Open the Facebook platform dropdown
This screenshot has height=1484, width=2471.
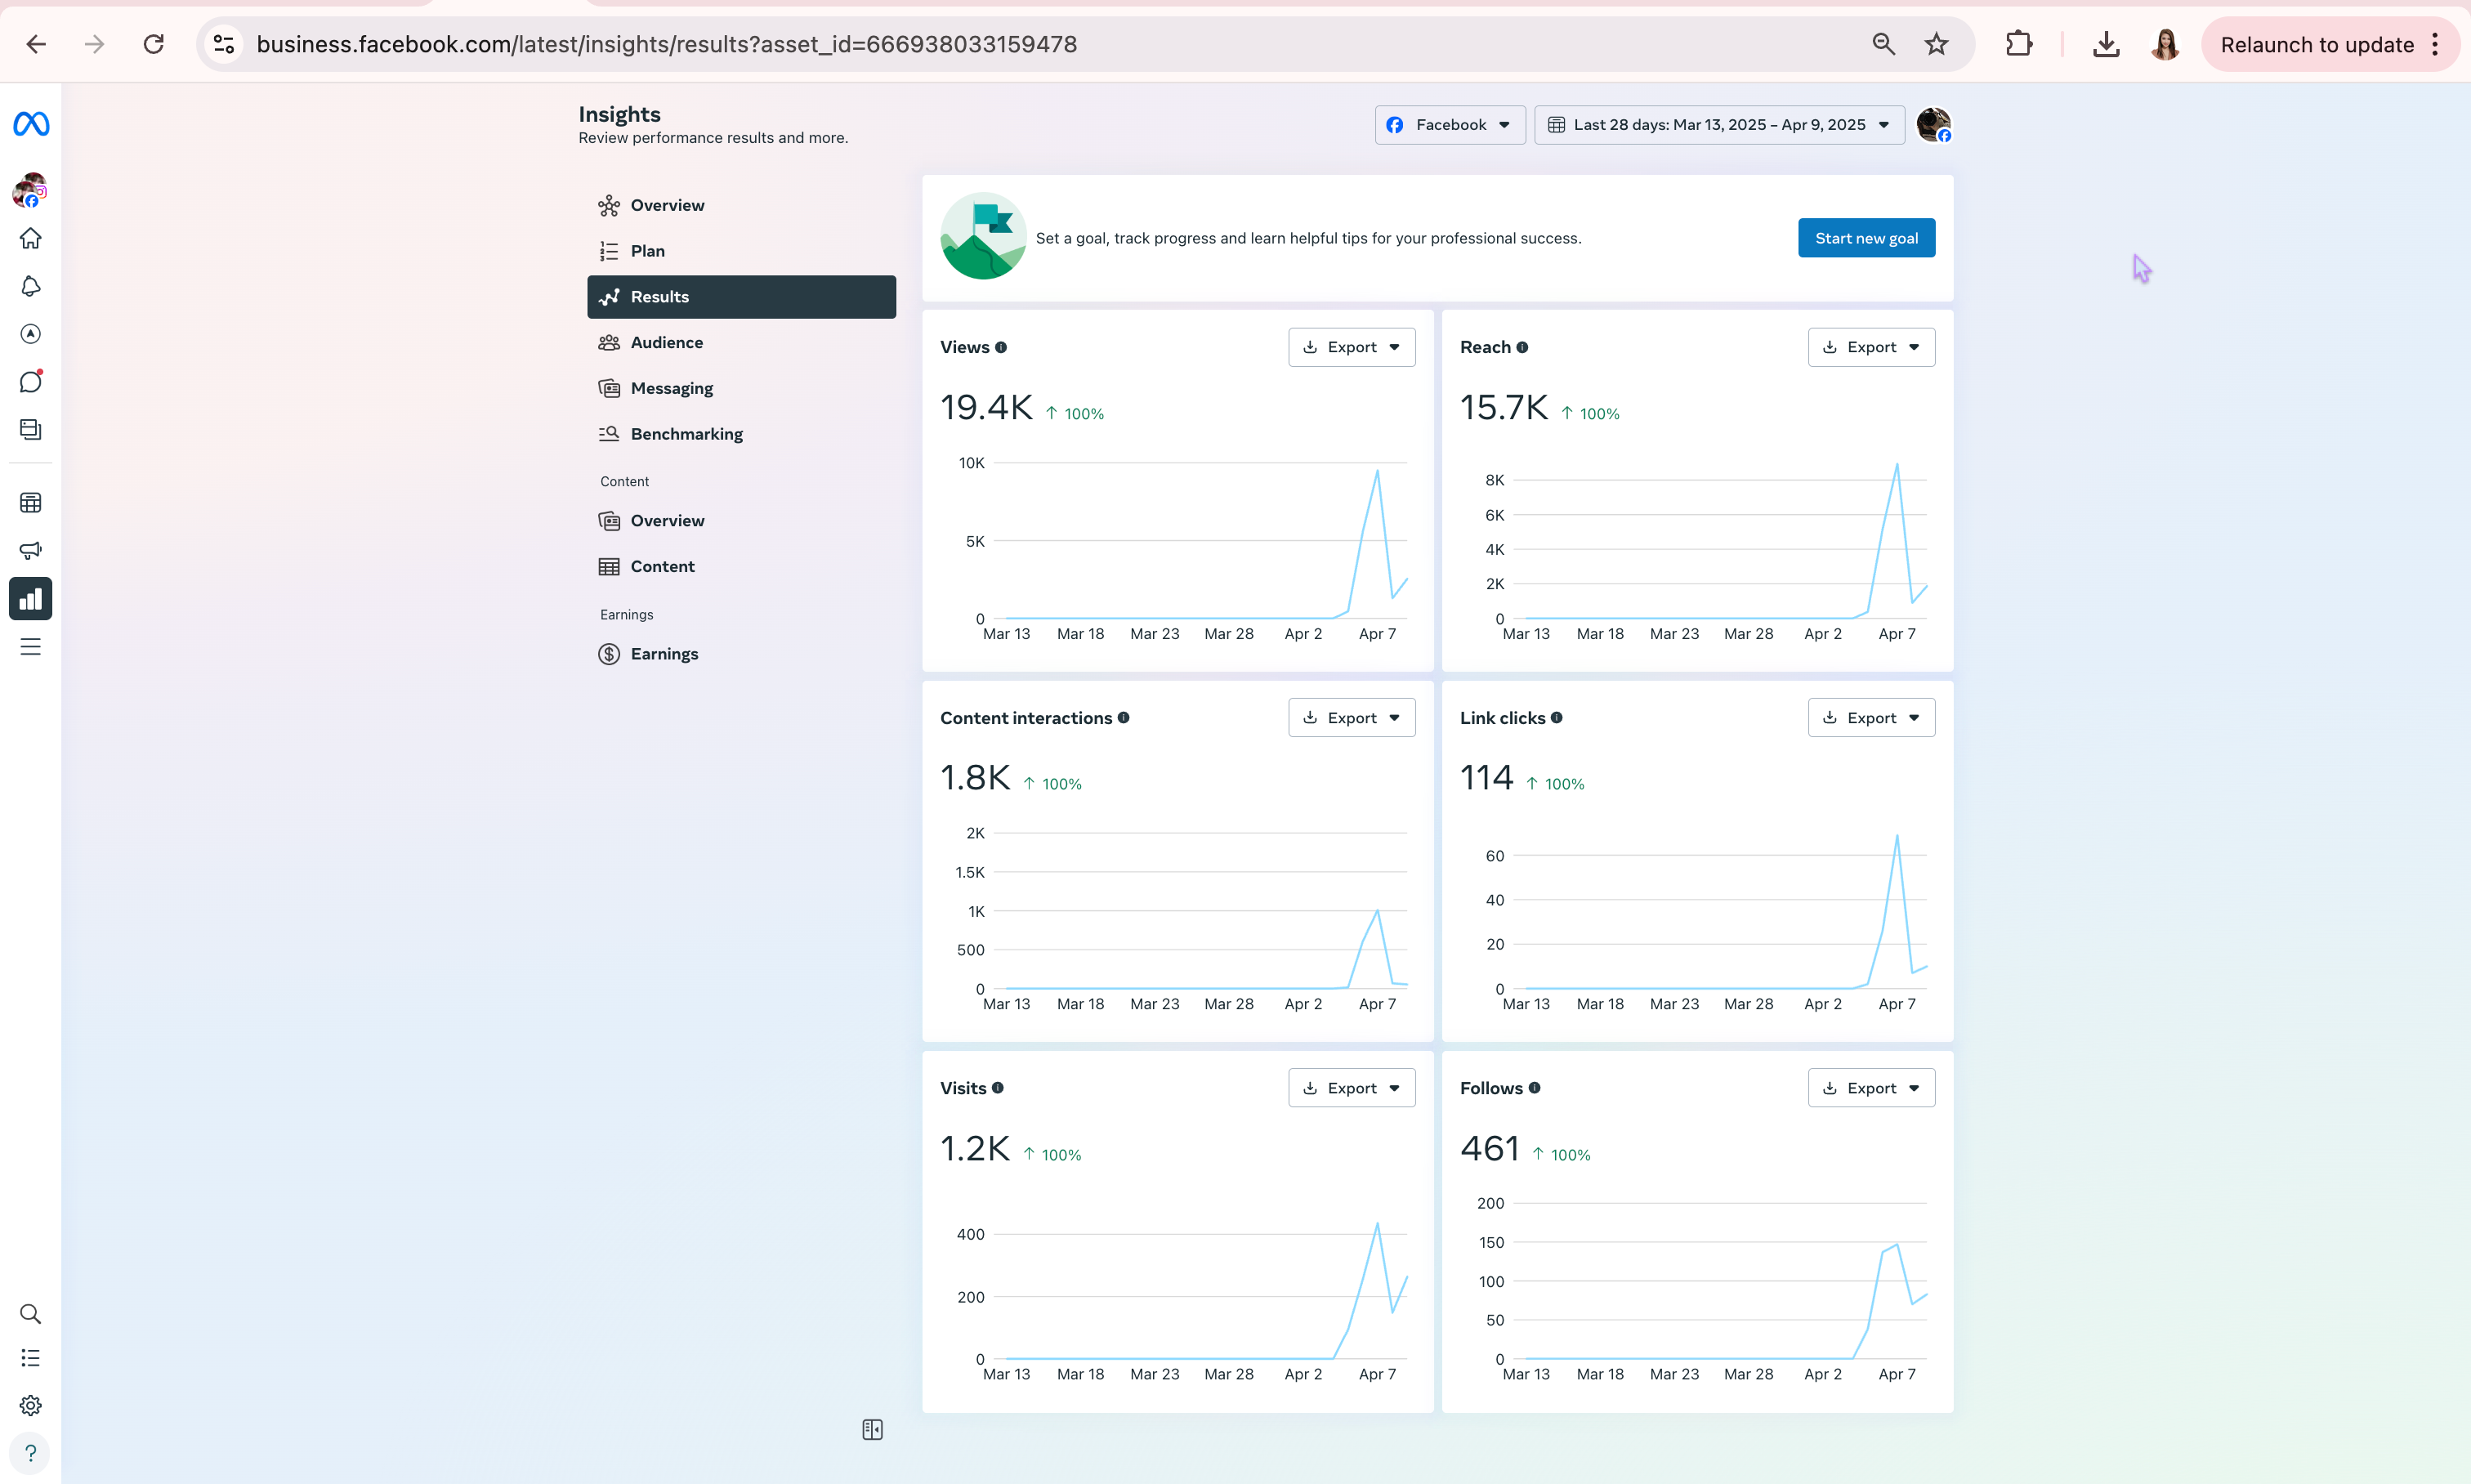pyautogui.click(x=1450, y=125)
